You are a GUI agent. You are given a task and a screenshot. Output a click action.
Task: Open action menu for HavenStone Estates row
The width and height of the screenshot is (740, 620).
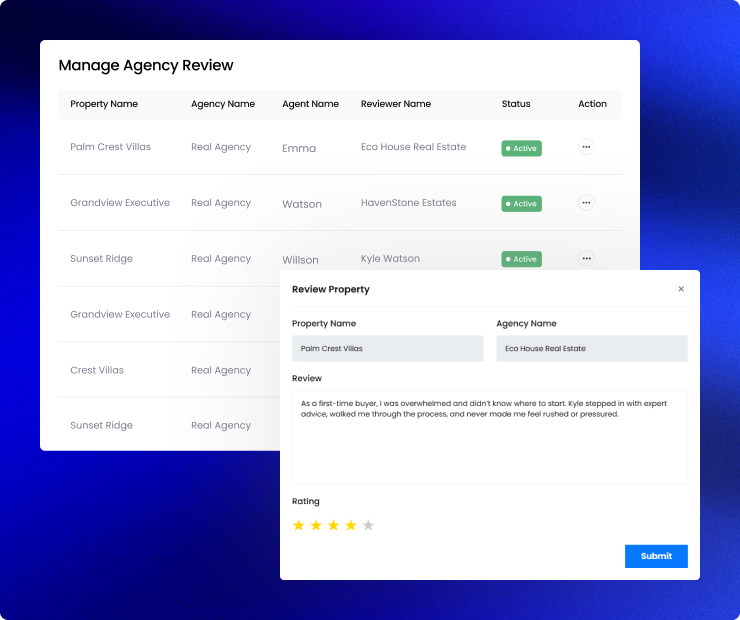586,202
